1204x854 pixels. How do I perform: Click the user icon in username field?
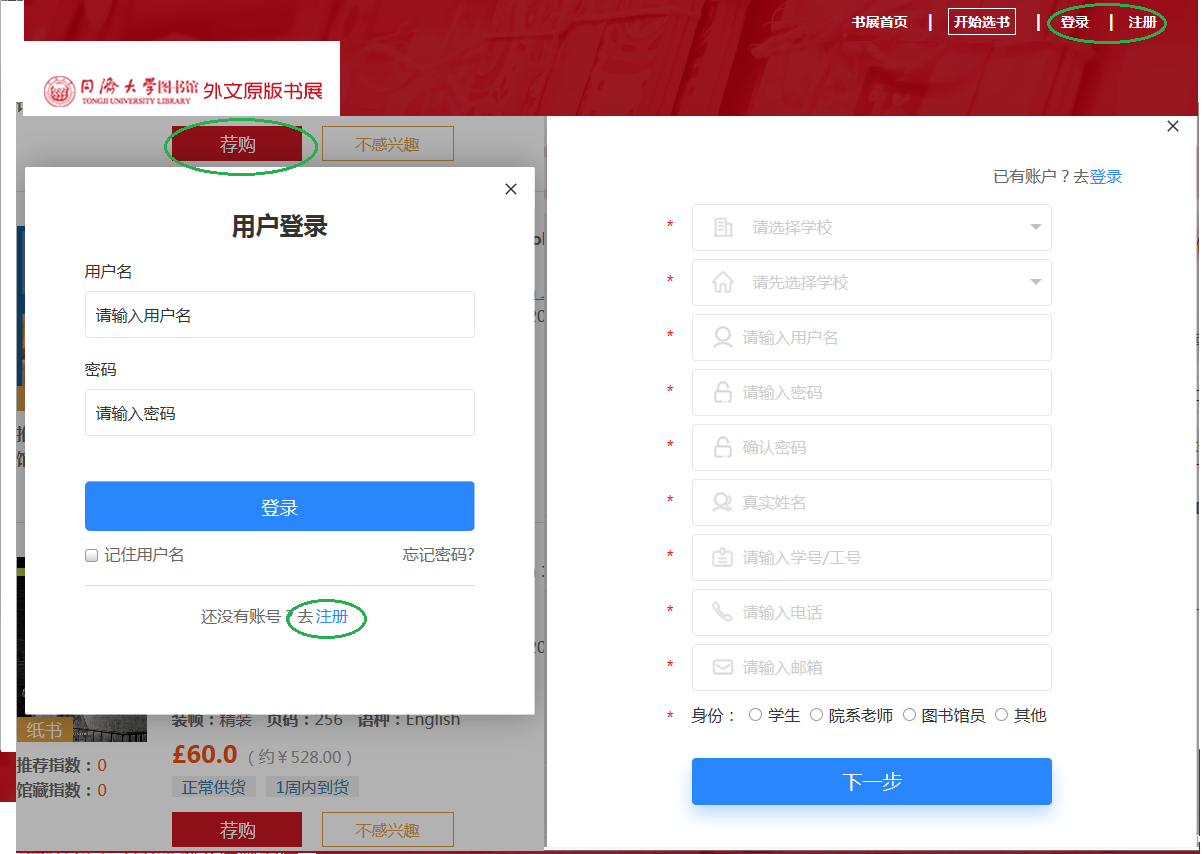tap(722, 338)
